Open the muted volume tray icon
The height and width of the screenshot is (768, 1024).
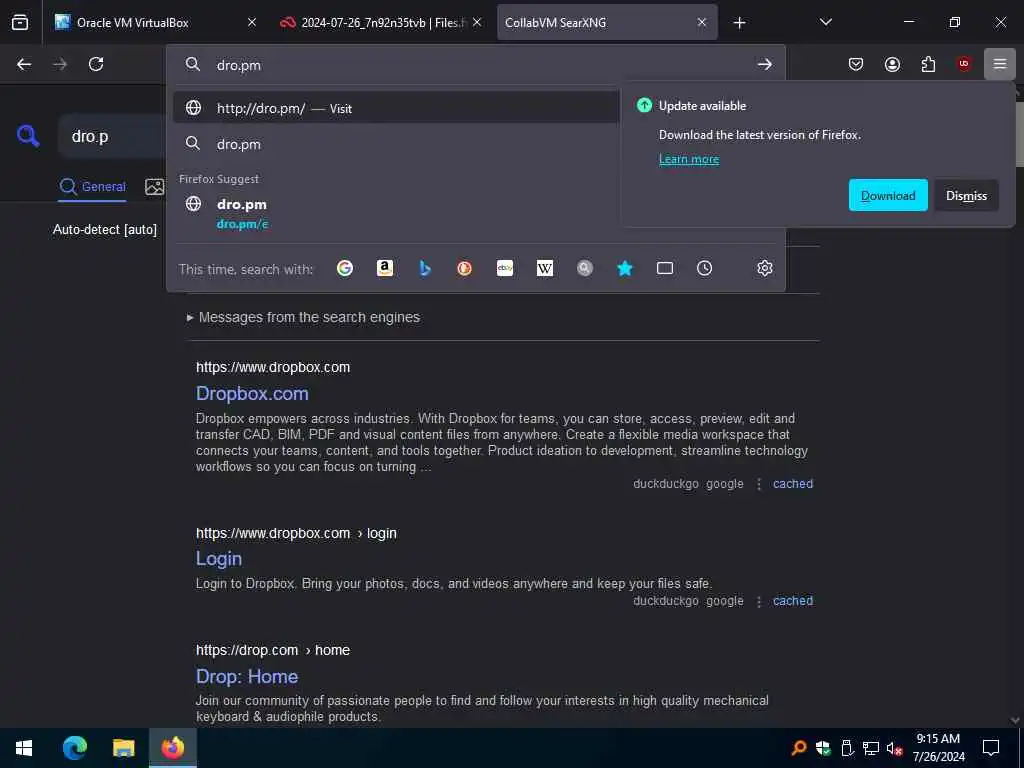tap(894, 748)
